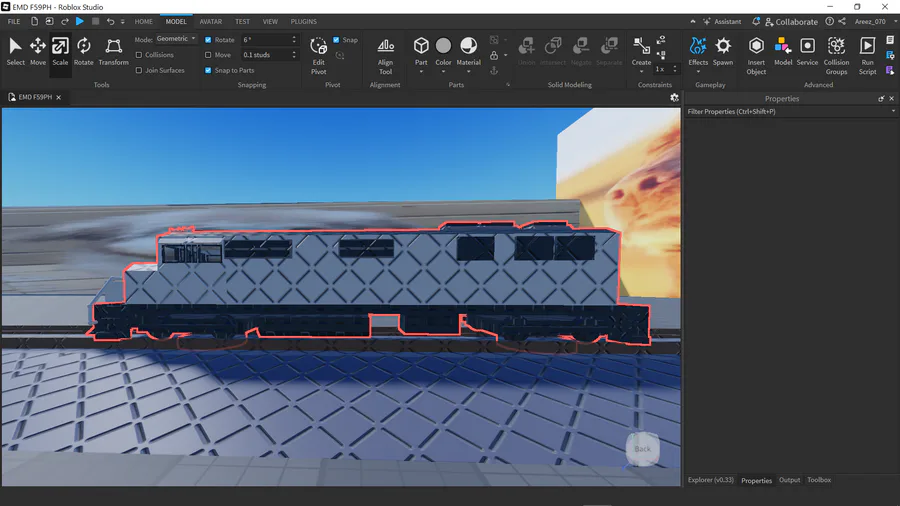Switch to the TEST ribbon tab
The height and width of the screenshot is (506, 900).
click(x=242, y=22)
